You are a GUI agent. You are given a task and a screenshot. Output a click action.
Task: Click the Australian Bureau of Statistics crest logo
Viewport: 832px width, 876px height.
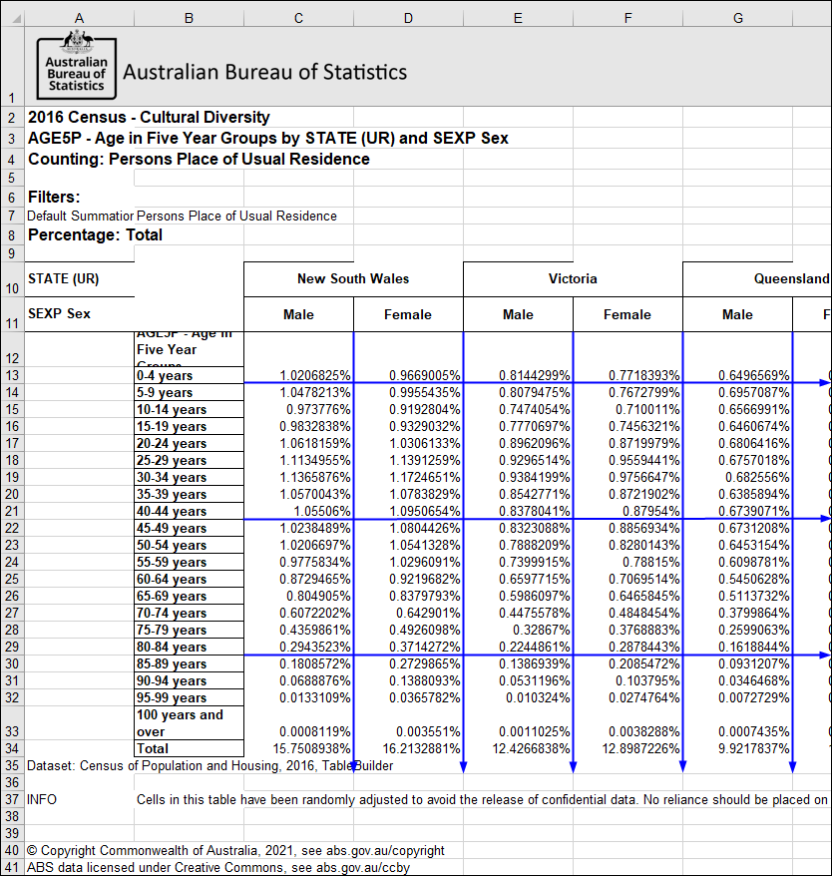click(x=76, y=66)
